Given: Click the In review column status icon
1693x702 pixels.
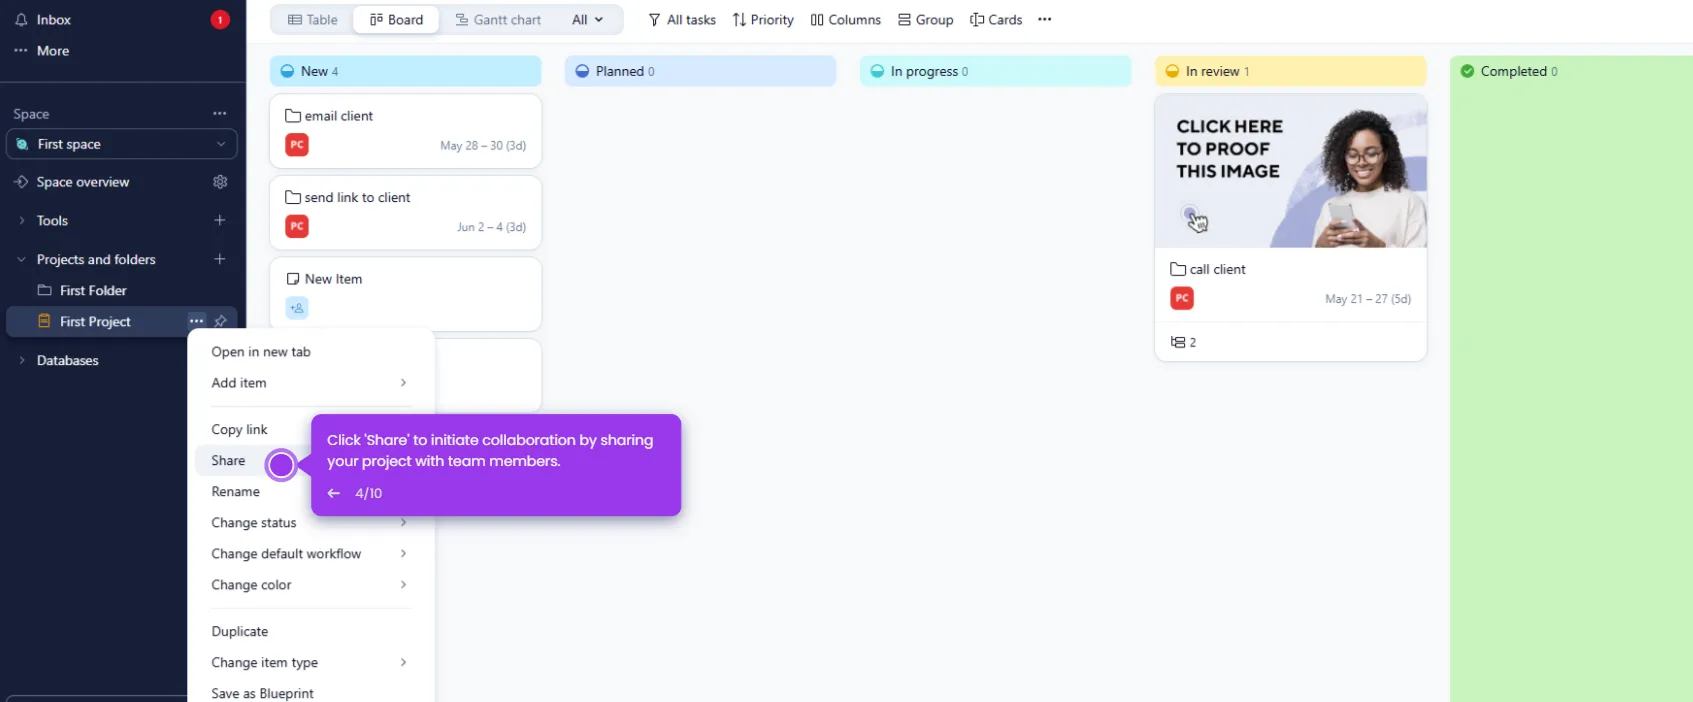Looking at the screenshot, I should [x=1172, y=71].
